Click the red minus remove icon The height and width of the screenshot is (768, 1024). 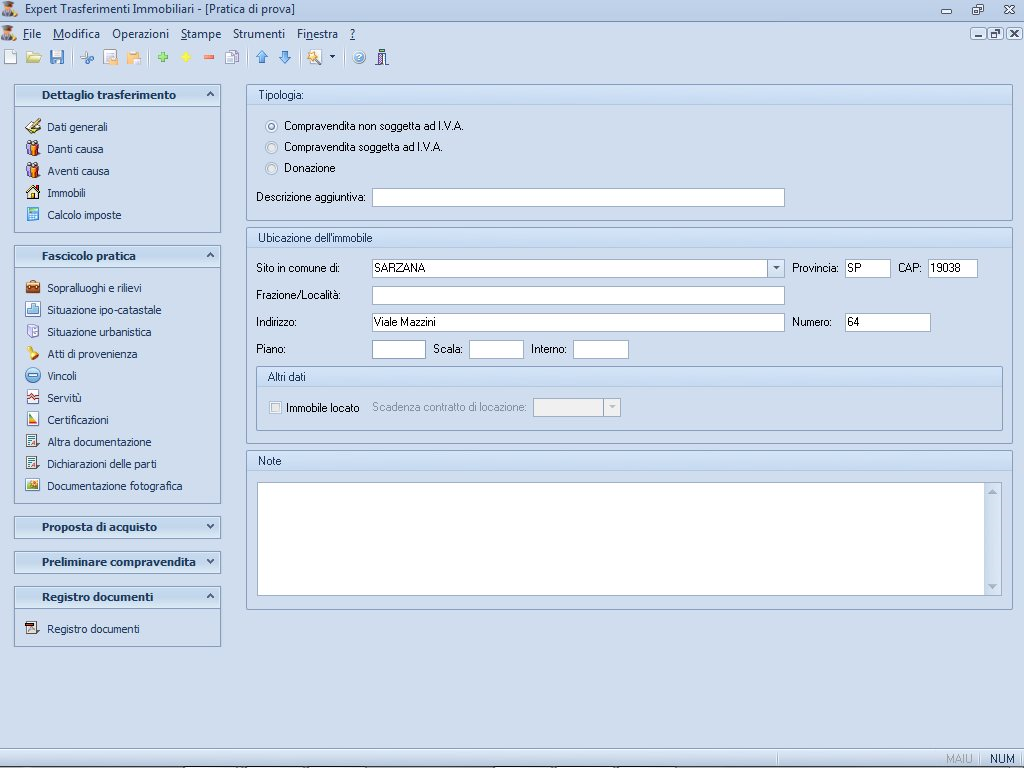click(209, 58)
